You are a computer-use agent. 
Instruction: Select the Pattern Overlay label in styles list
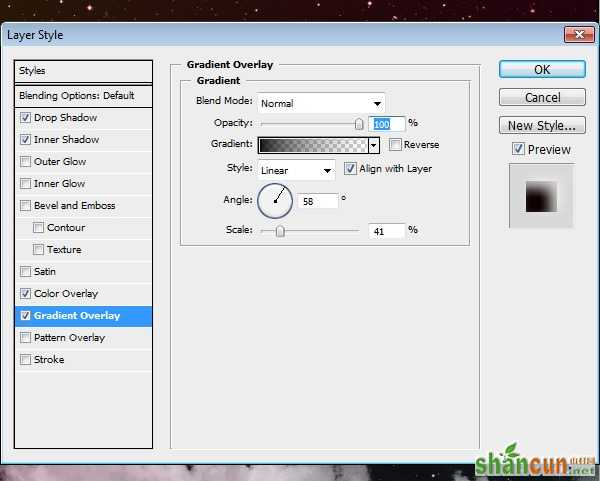[69, 338]
